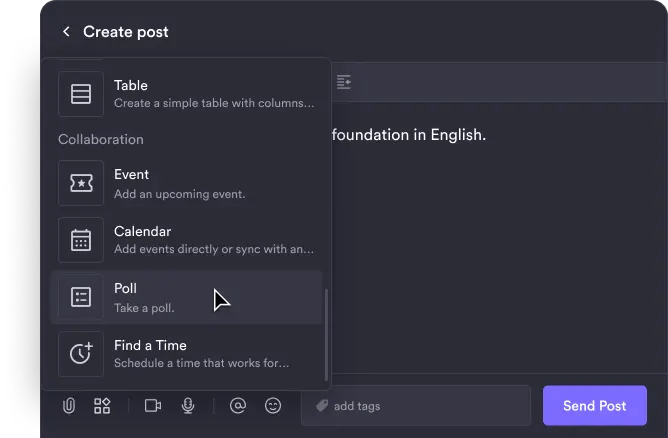Image resolution: width=668 pixels, height=438 pixels.
Task: Go back using the Create post arrow
Action: point(66,32)
